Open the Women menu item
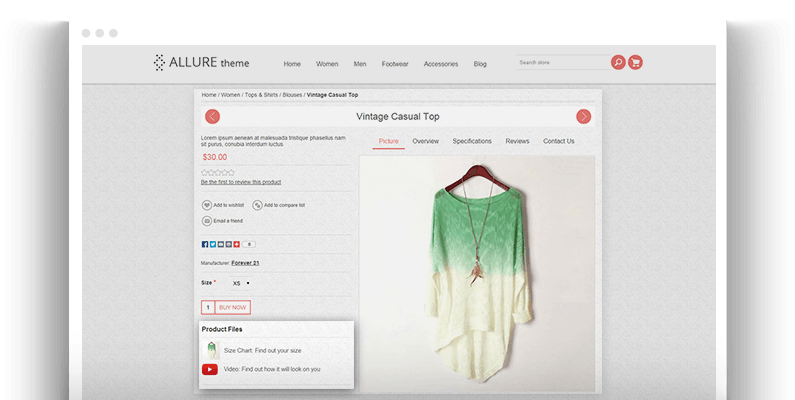The height and width of the screenshot is (400, 795). (327, 64)
